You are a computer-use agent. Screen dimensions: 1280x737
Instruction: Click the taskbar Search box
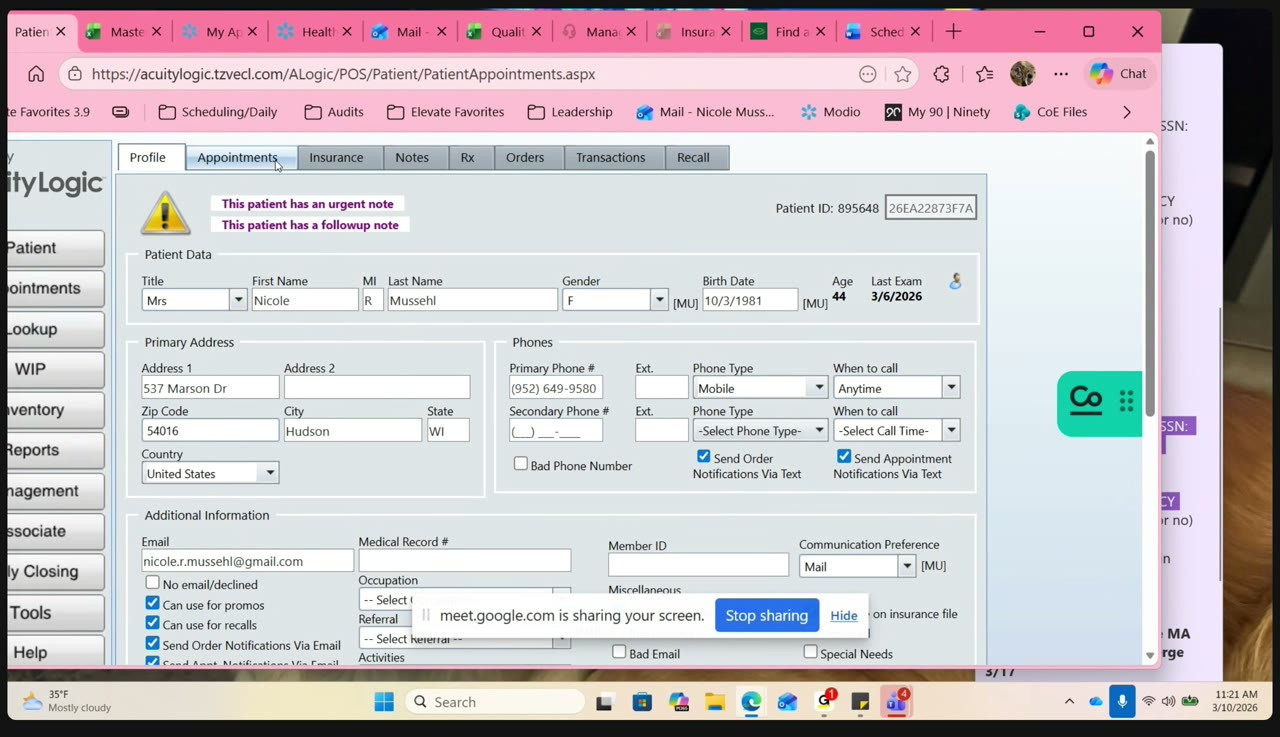[x=495, y=702]
